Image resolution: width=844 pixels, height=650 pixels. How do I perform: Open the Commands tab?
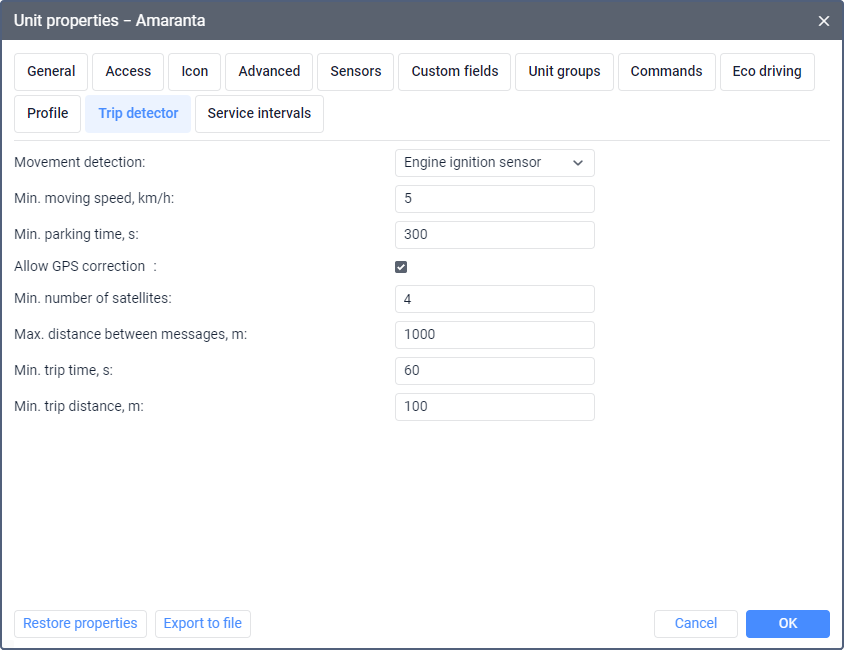pyautogui.click(x=666, y=72)
